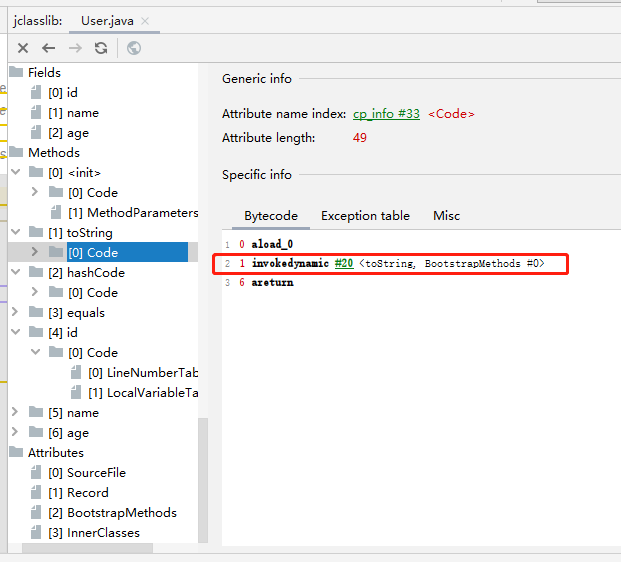
Task: Click the file icon beside [2] BootstrapMethods
Action: point(36,512)
